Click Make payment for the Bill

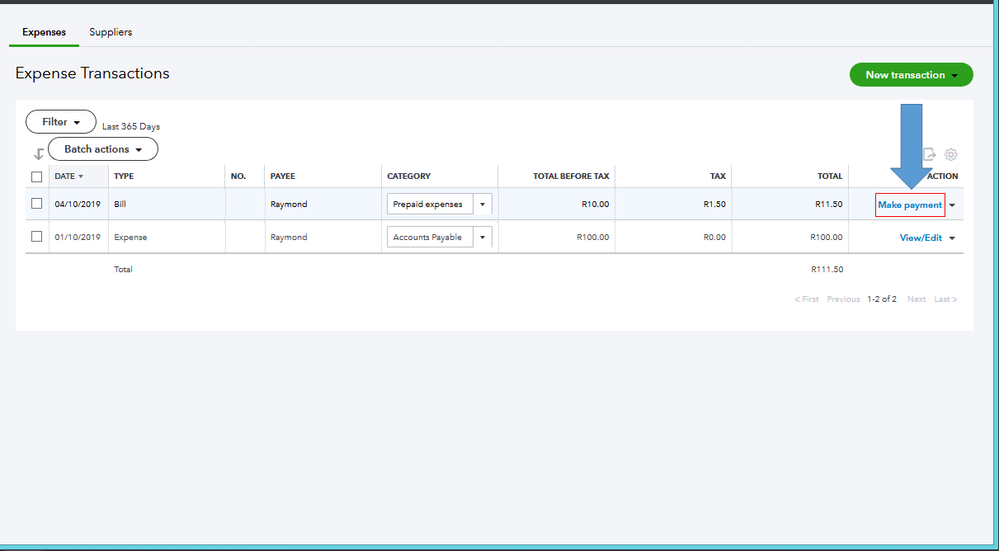[910, 205]
